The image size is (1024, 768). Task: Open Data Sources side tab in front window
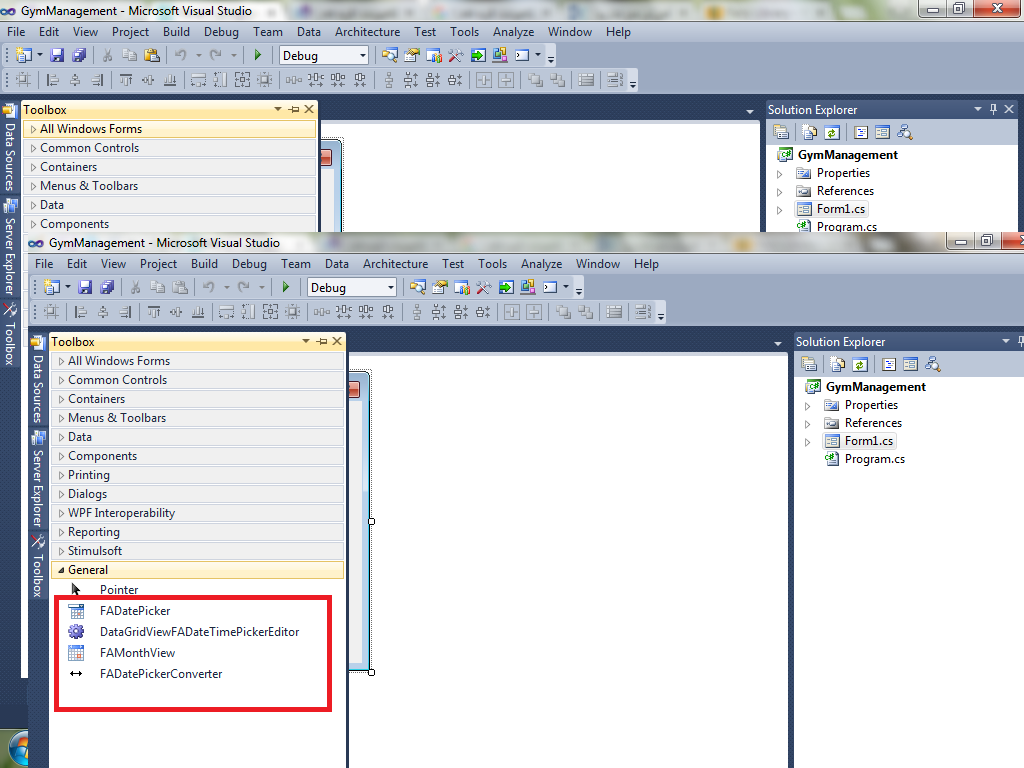coord(39,380)
